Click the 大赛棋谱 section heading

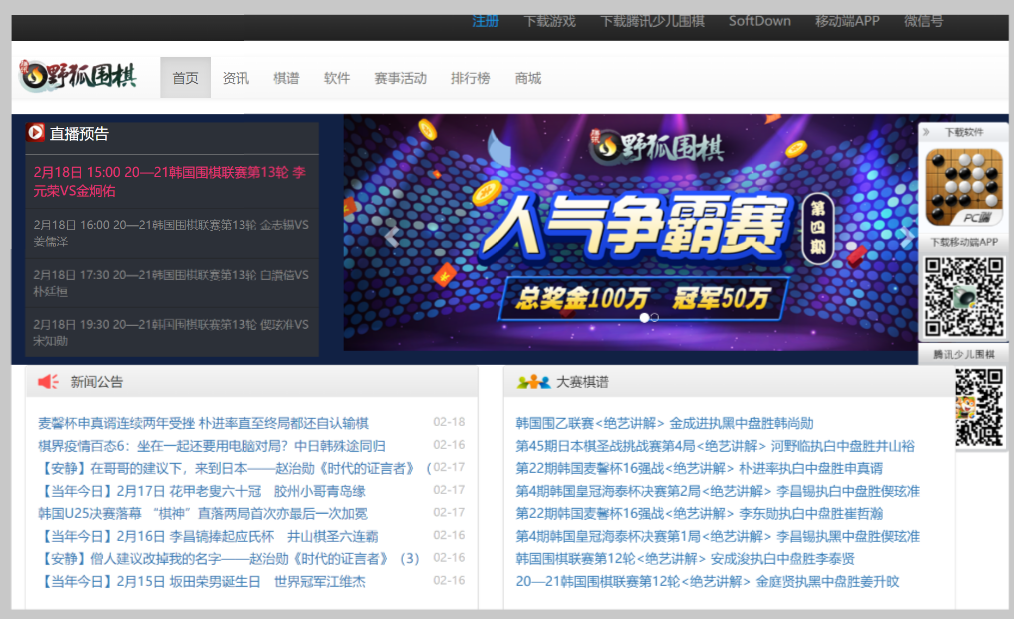click(582, 382)
